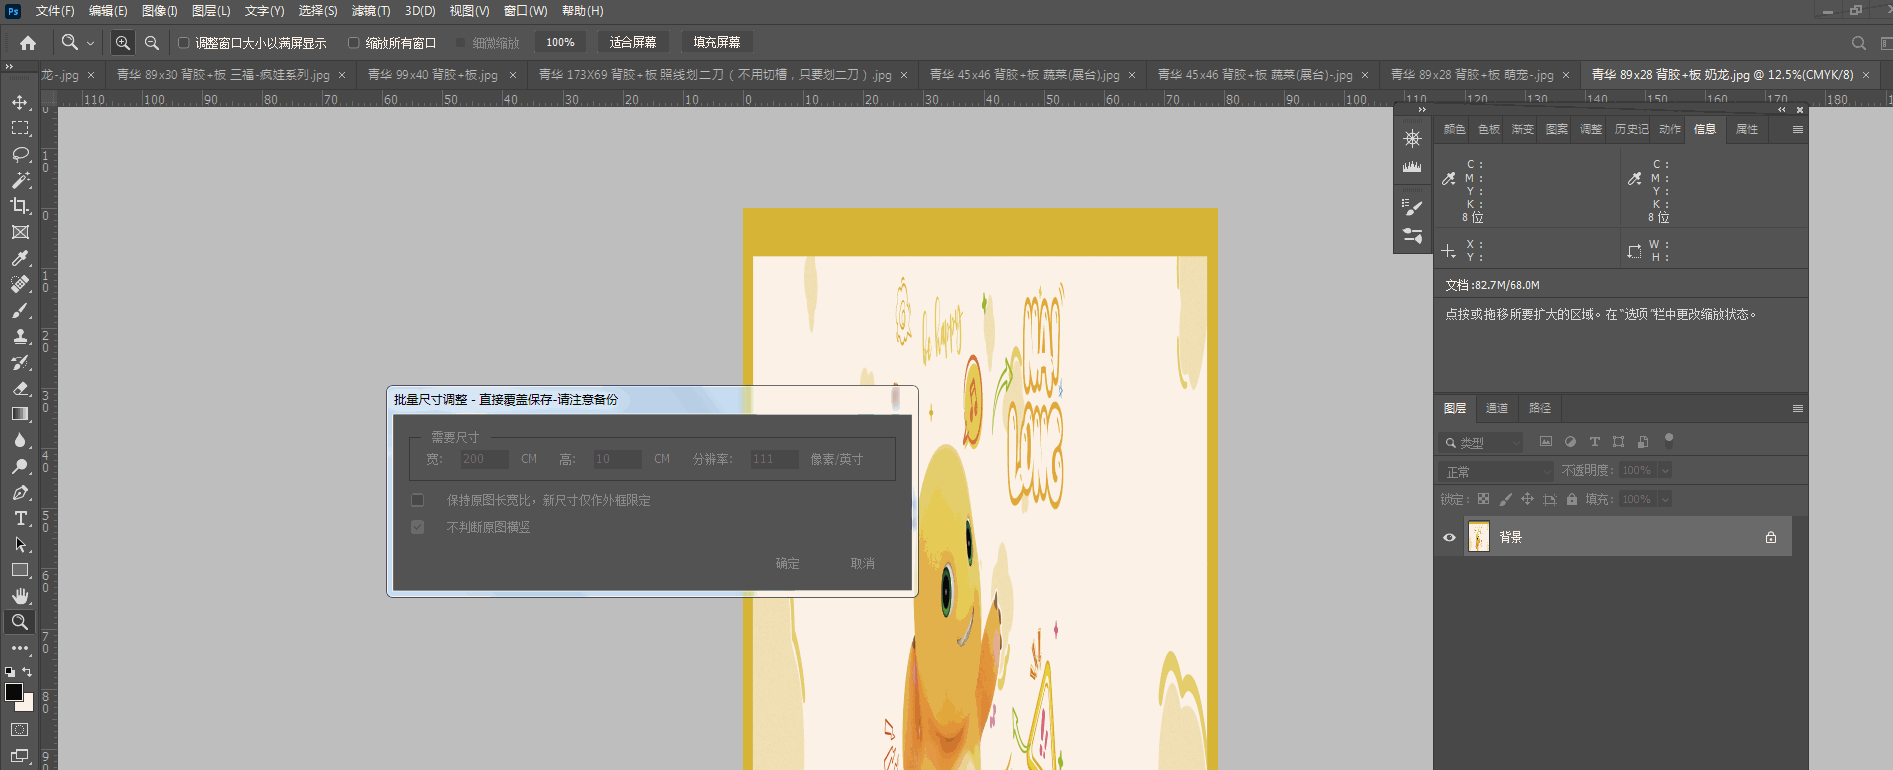
Task: Open the Edit Toolbar three-dots button
Action: [x=20, y=648]
